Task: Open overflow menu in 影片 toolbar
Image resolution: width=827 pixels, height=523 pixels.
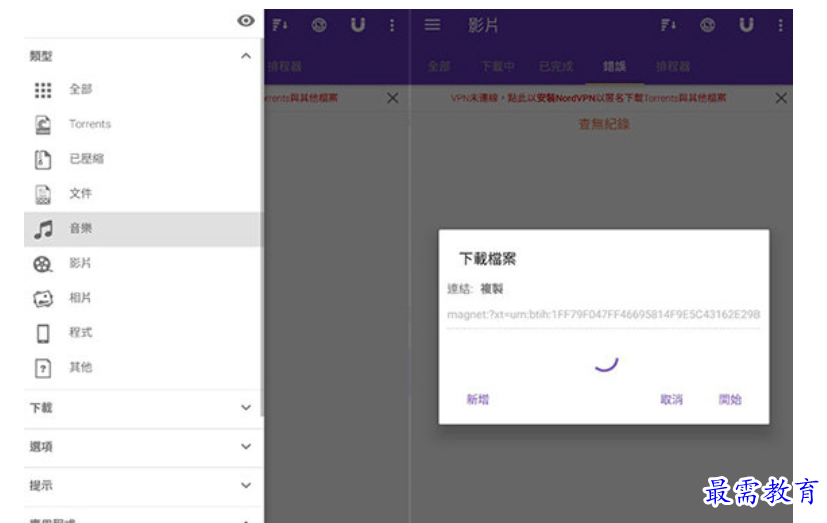Action: click(781, 25)
